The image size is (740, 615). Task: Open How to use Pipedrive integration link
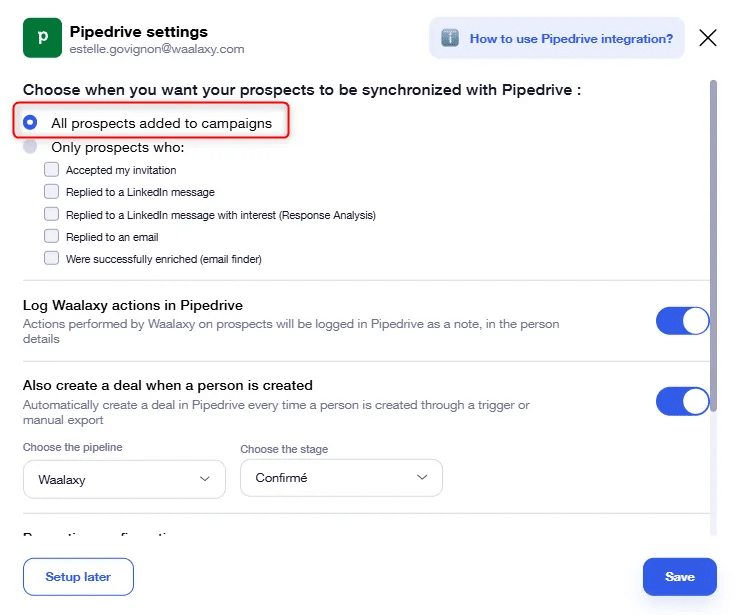pyautogui.click(x=571, y=39)
